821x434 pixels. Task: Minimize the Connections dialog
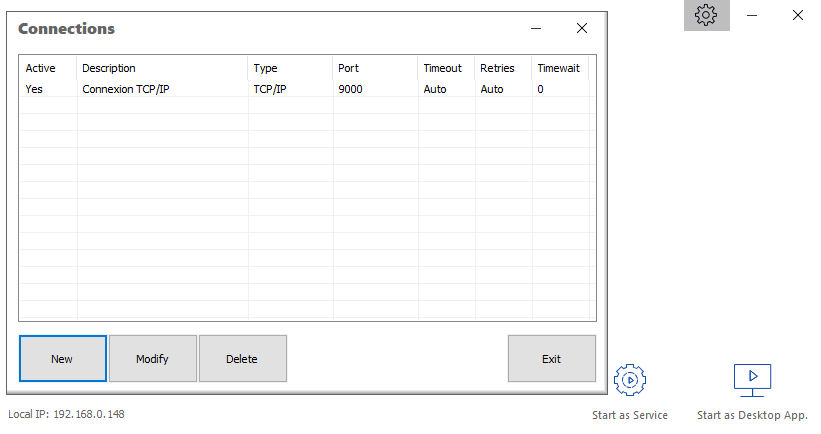[536, 28]
